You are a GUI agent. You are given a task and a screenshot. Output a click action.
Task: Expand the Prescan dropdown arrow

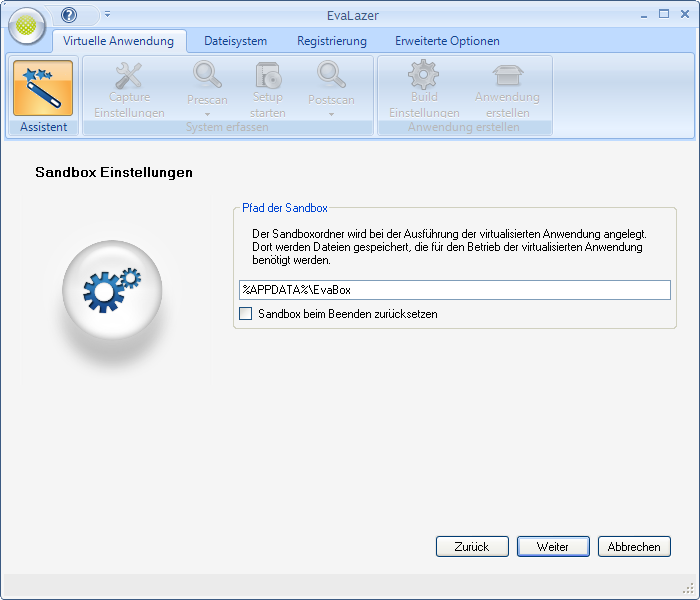point(207,114)
